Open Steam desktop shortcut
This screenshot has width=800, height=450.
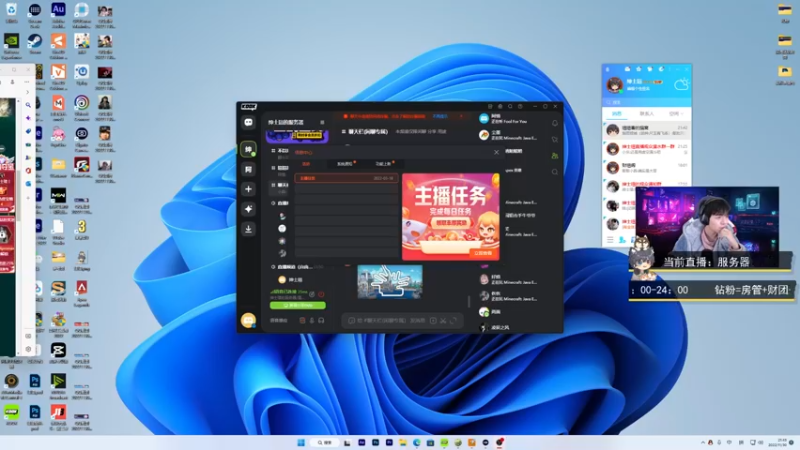(35, 44)
